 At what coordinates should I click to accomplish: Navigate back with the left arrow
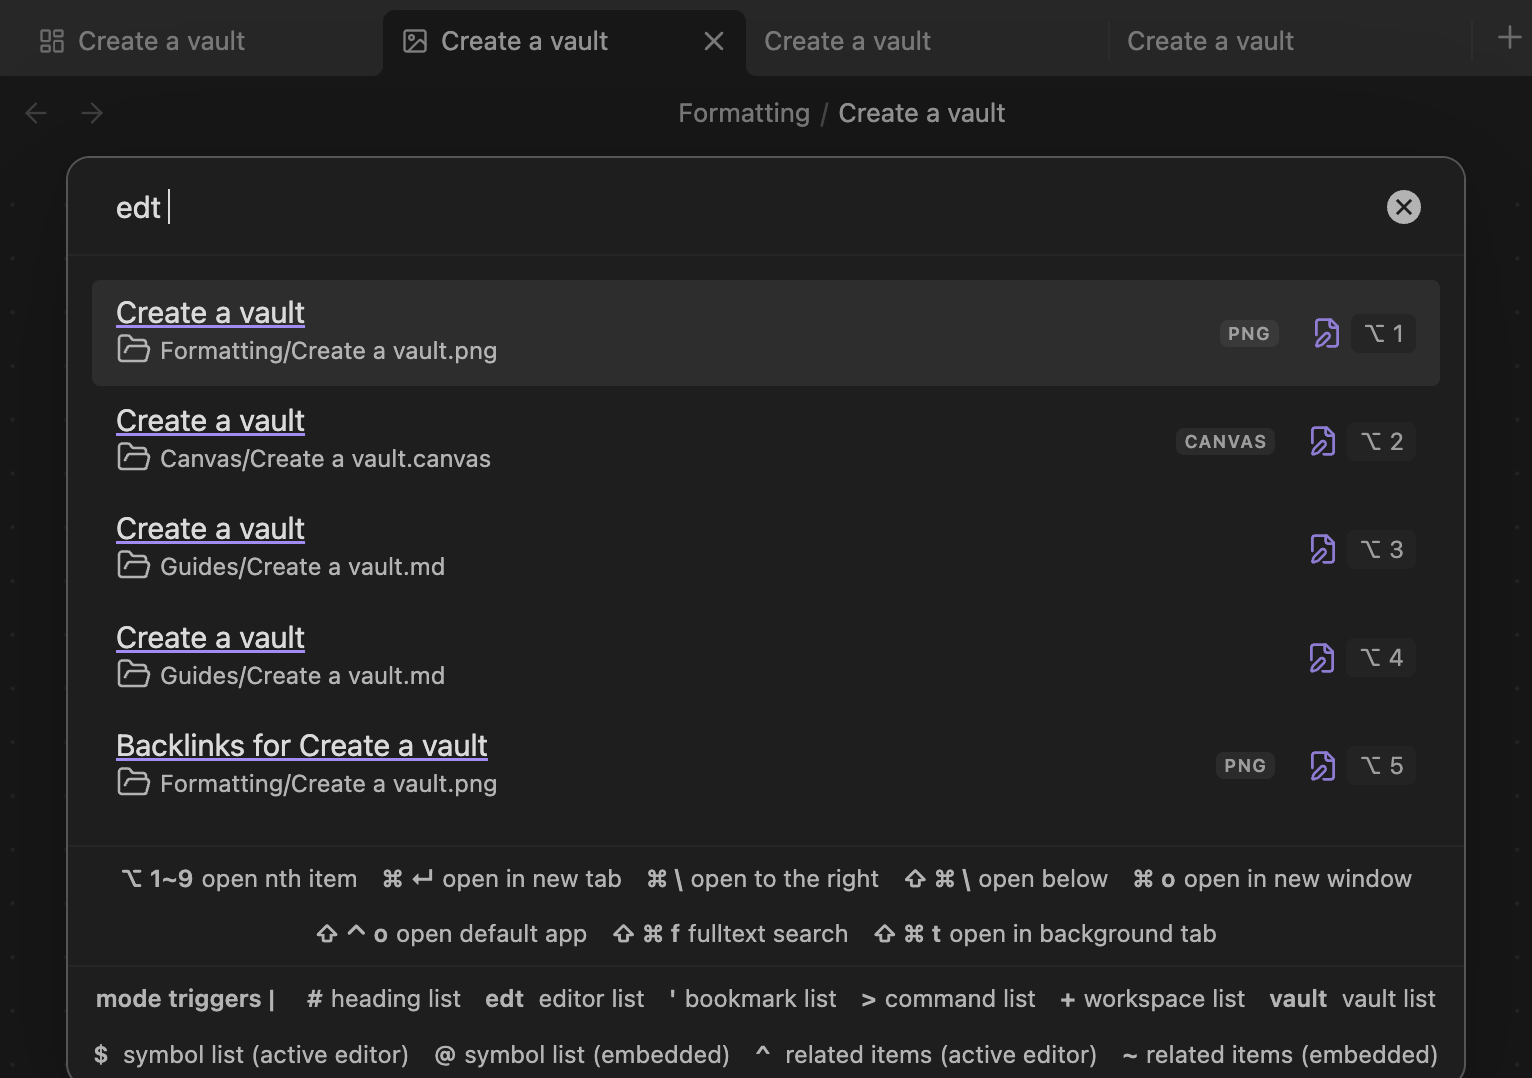[36, 113]
